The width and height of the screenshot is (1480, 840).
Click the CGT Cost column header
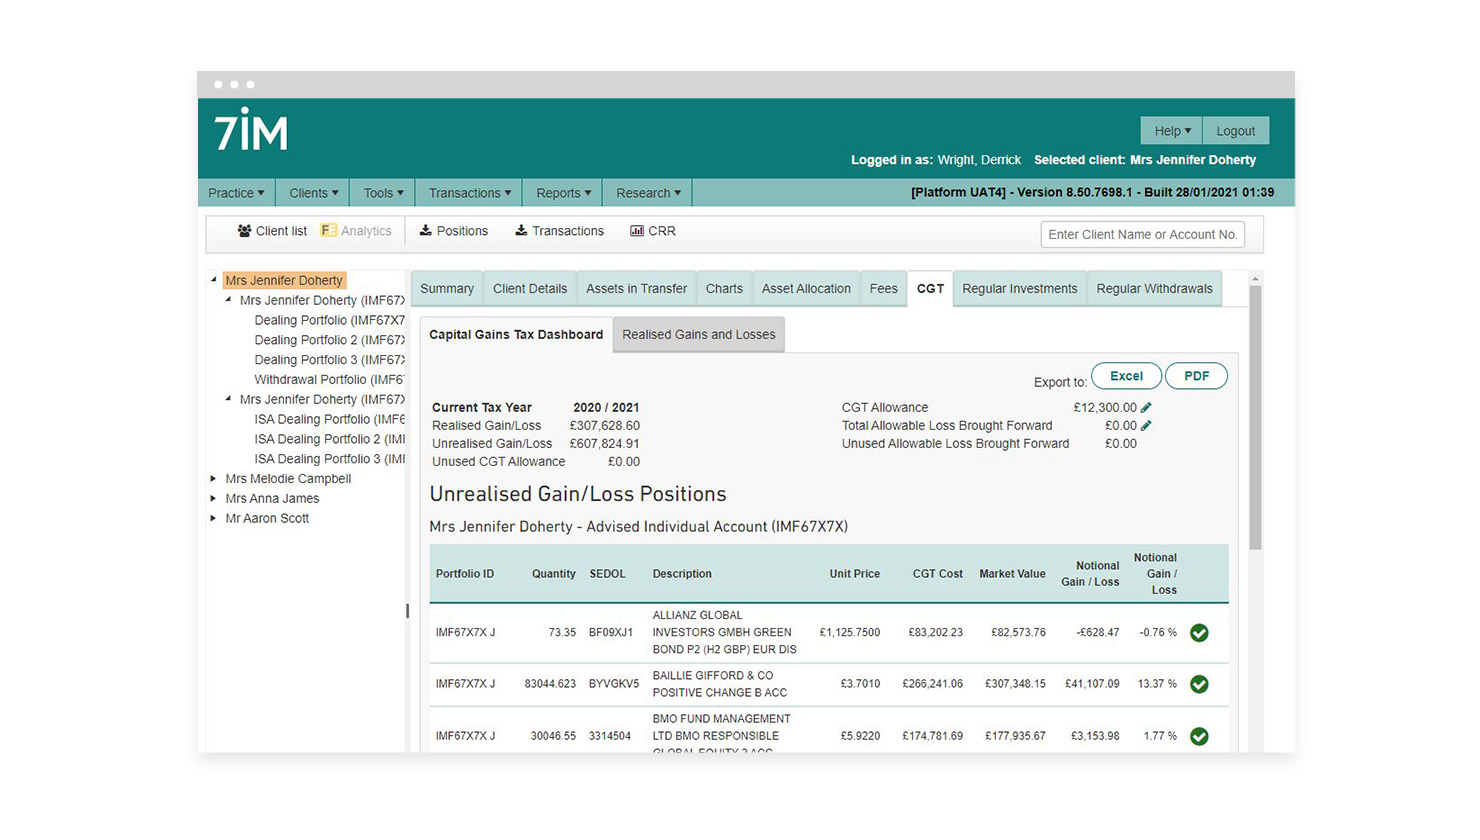(938, 574)
